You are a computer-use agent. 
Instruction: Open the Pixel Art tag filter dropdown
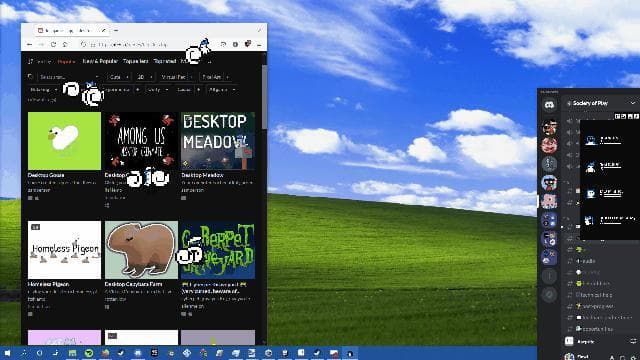[x=215, y=77]
